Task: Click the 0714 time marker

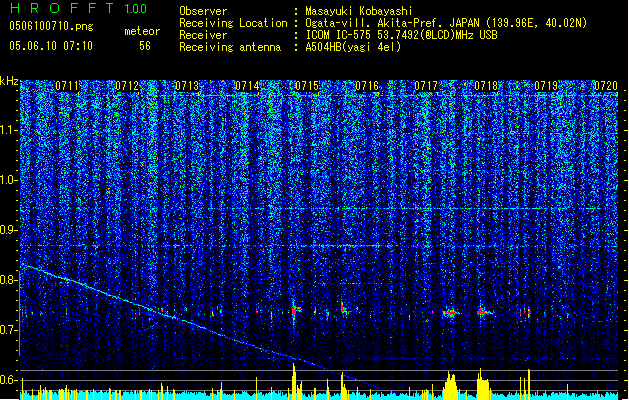Action: [247, 86]
